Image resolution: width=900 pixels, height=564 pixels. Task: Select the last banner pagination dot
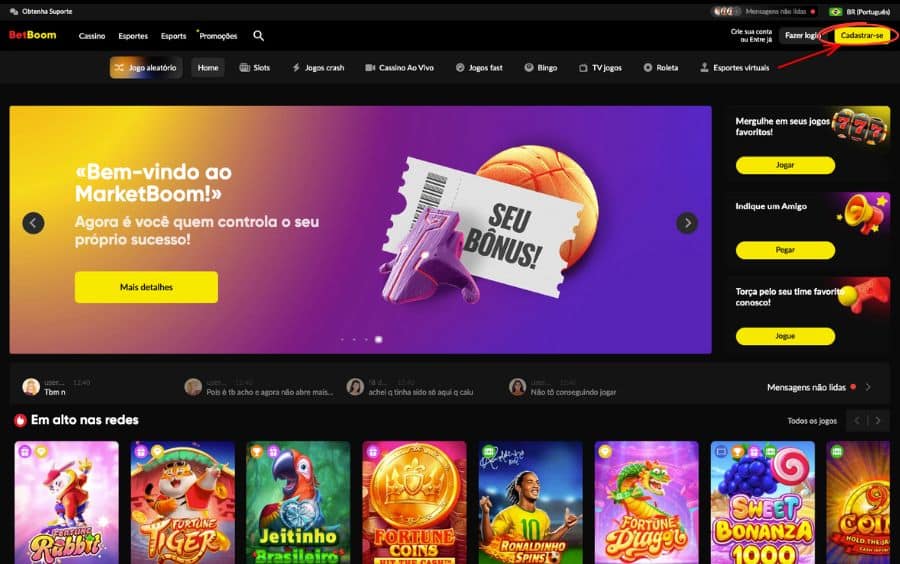(378, 340)
